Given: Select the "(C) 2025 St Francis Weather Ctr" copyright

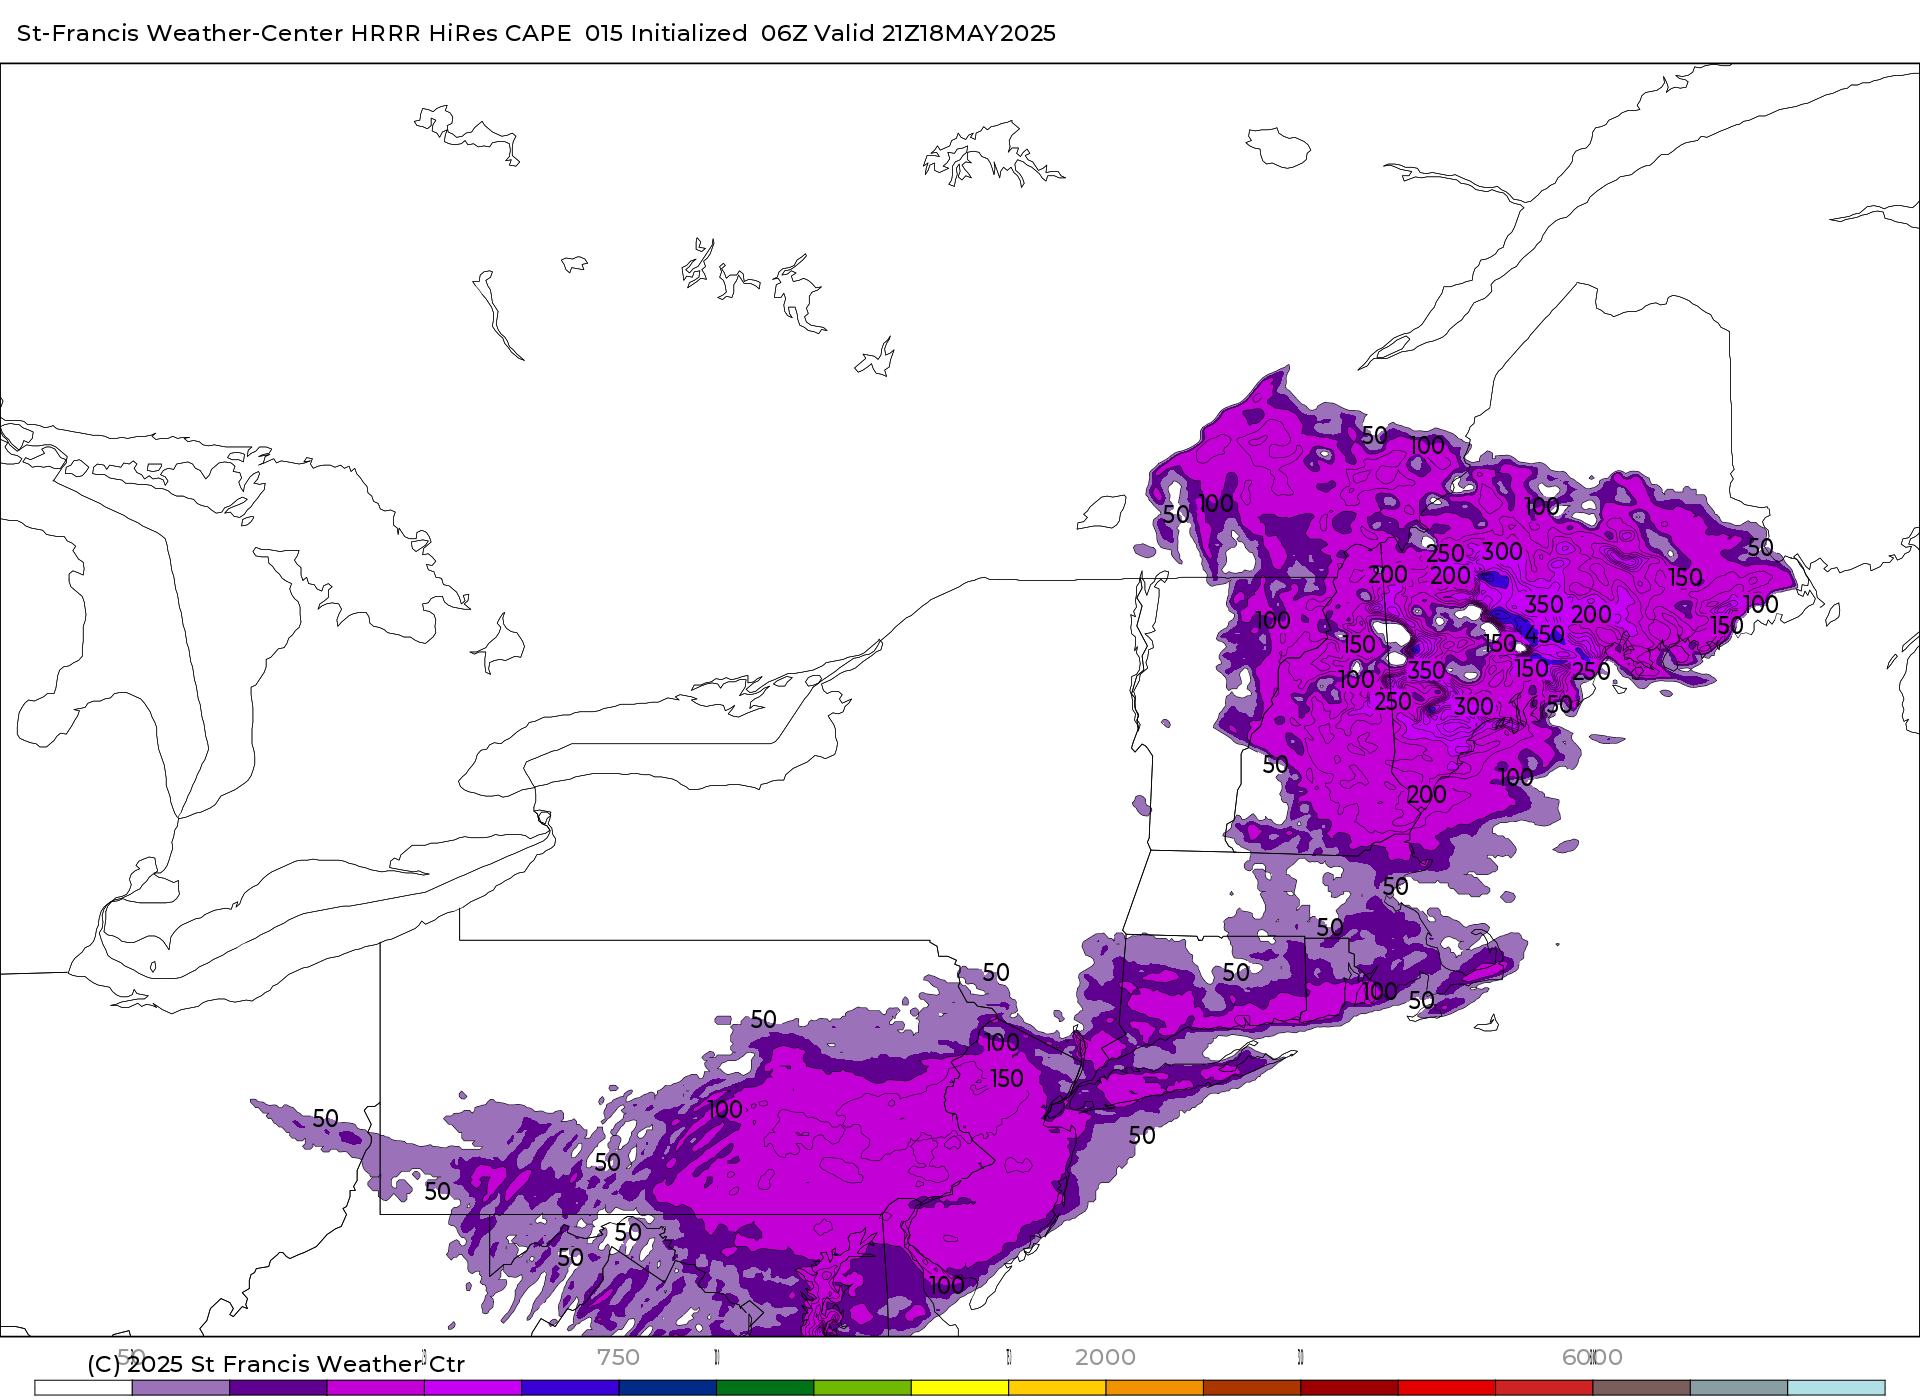Looking at the screenshot, I should [276, 1364].
